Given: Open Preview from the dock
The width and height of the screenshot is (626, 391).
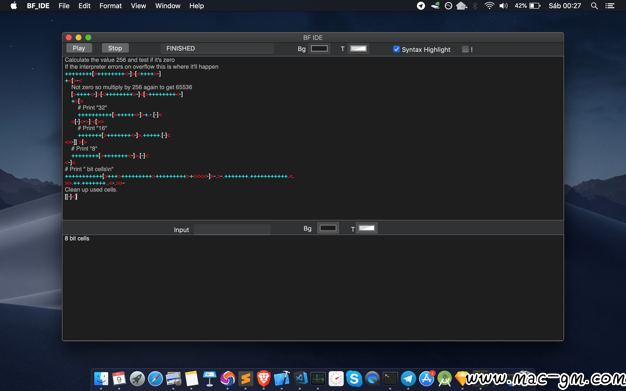Looking at the screenshot, I should [173, 378].
